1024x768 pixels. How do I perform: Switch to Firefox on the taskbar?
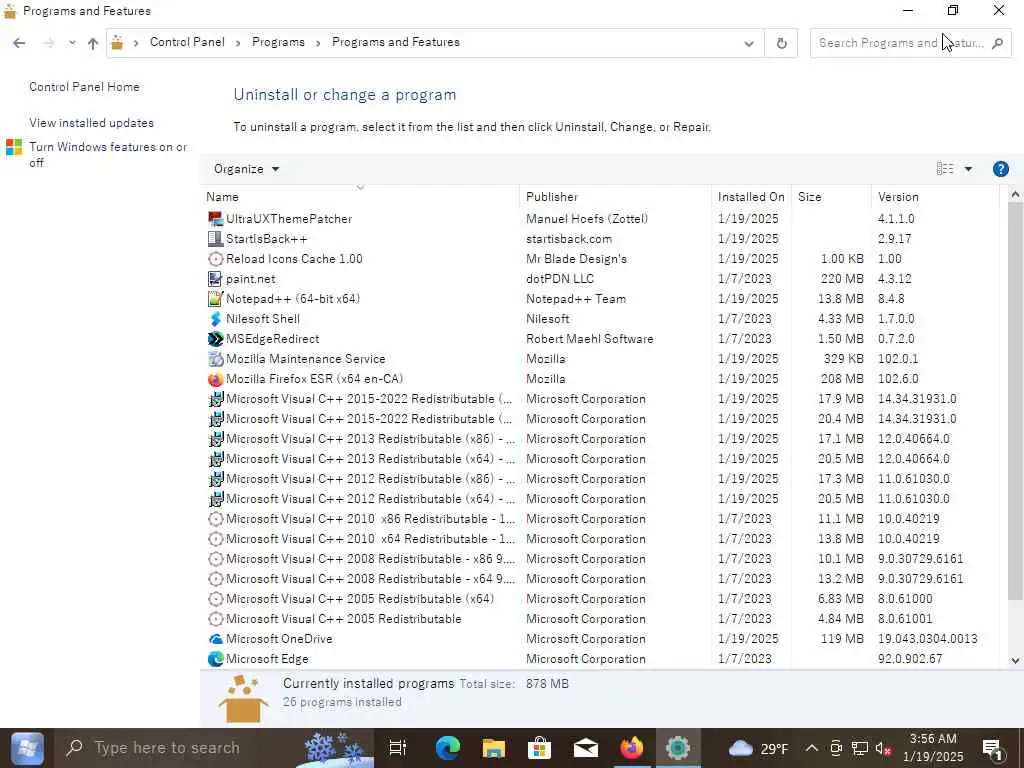[632, 748]
